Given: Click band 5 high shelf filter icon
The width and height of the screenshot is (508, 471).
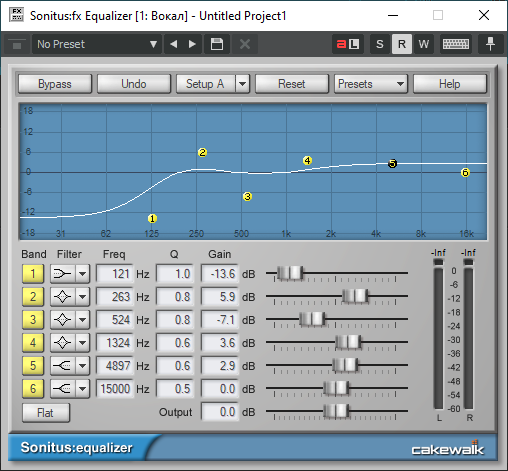Looking at the screenshot, I should 63,366.
